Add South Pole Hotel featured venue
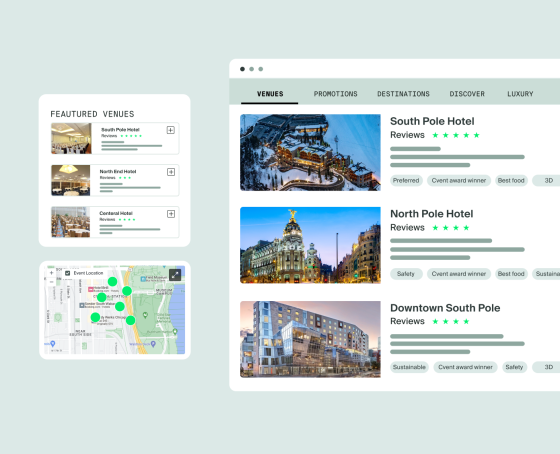 171,130
